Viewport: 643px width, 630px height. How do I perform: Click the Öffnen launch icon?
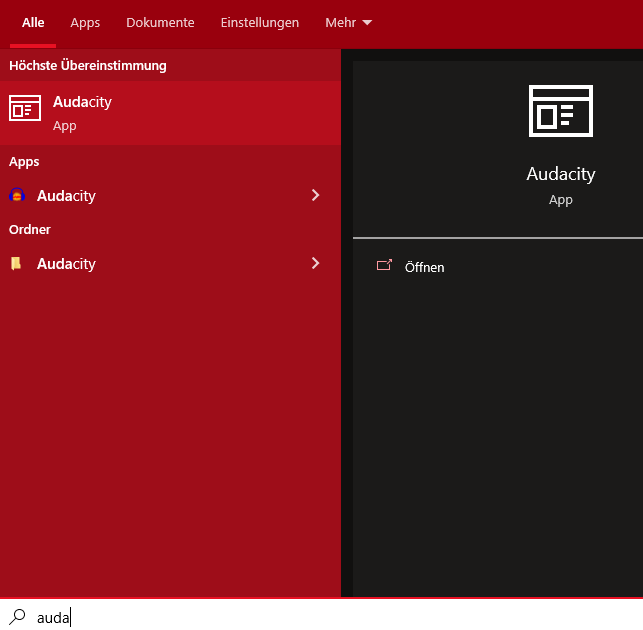384,265
